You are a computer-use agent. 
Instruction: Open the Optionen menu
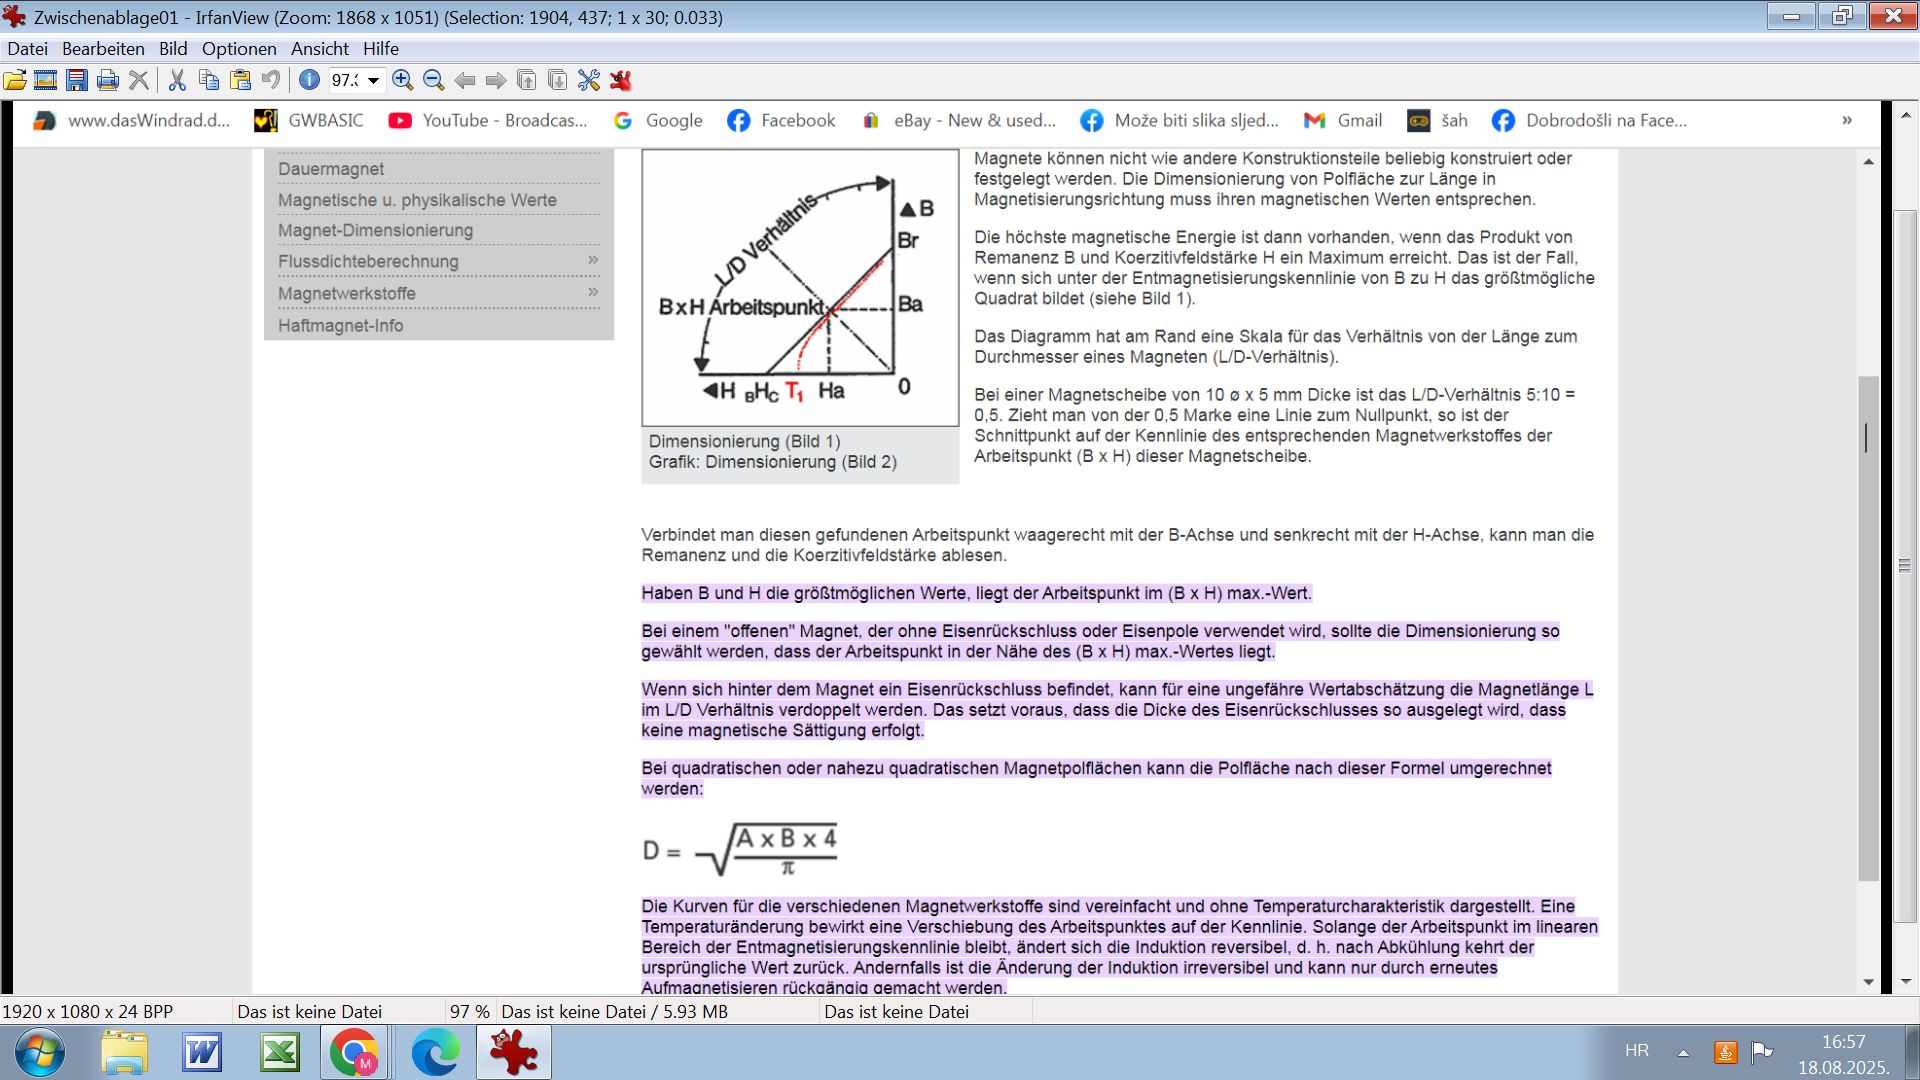pos(238,48)
